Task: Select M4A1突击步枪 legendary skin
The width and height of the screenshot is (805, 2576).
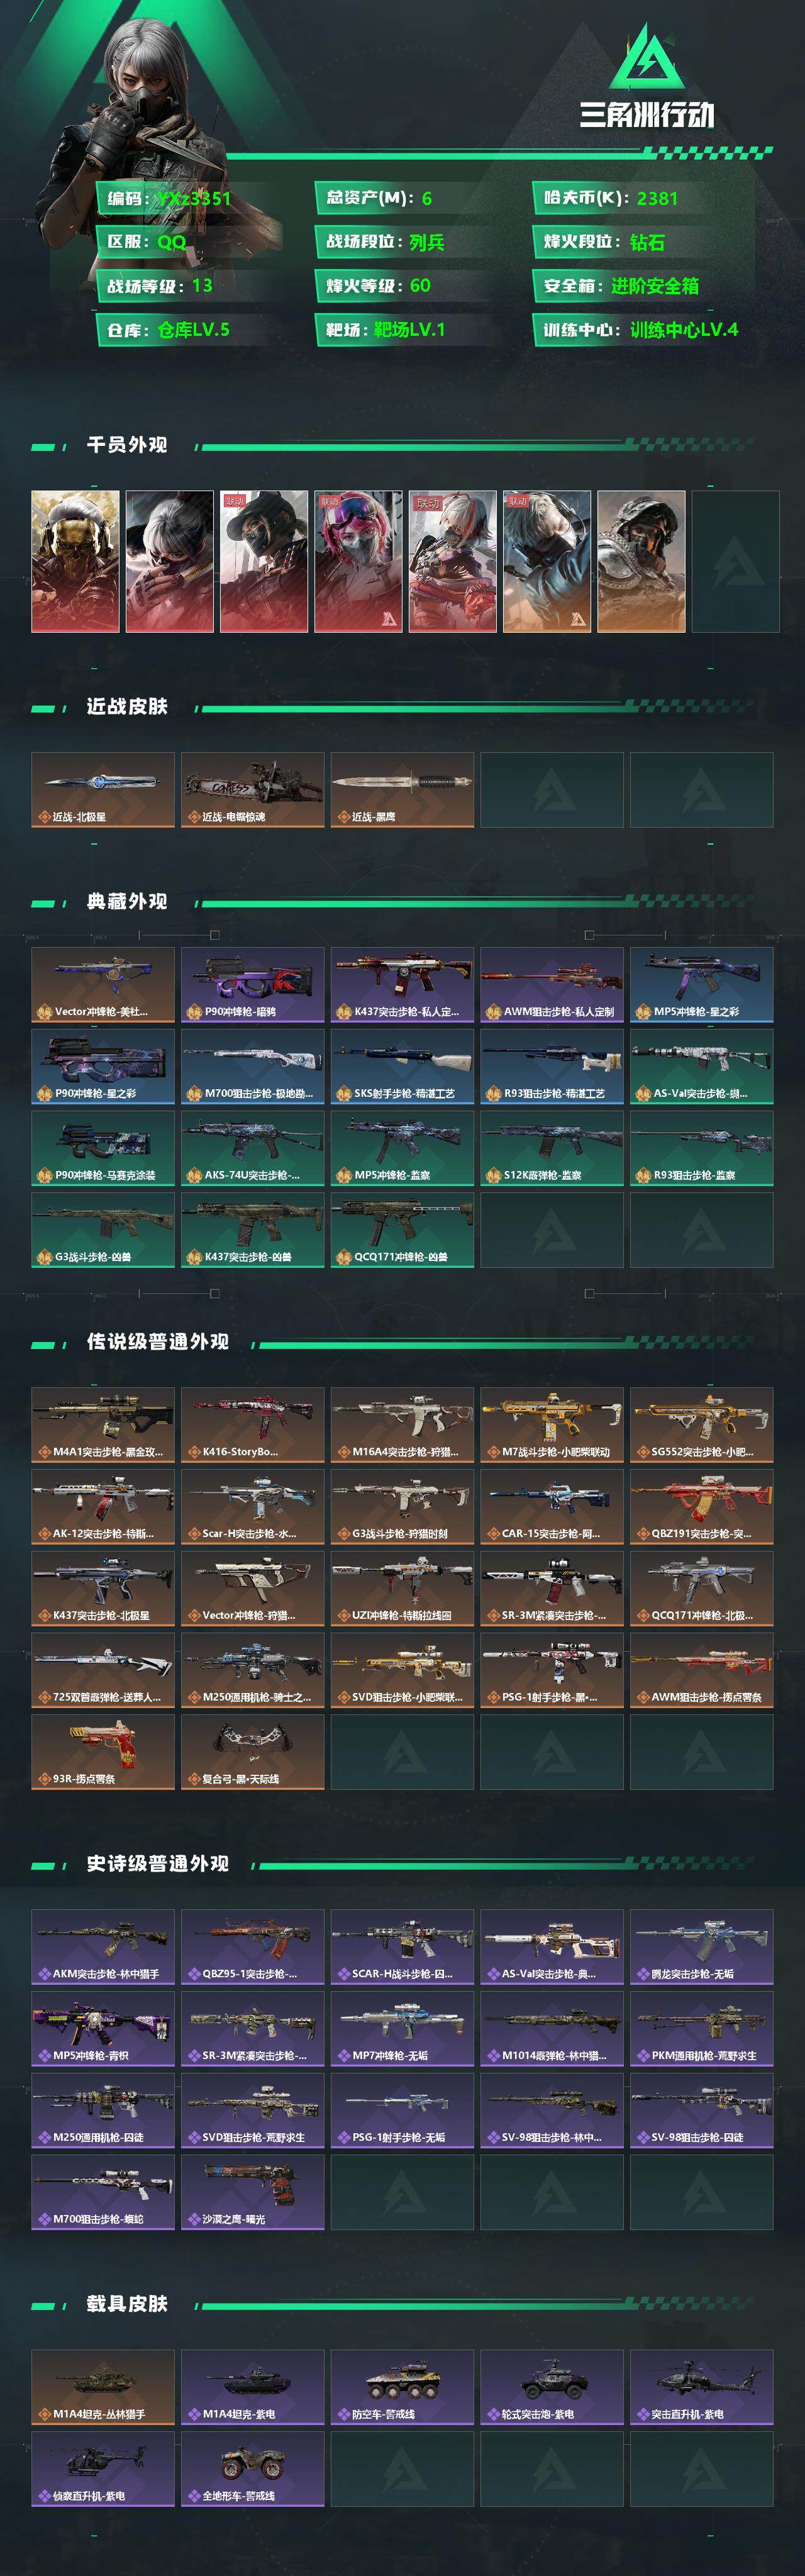Action: tap(103, 1425)
